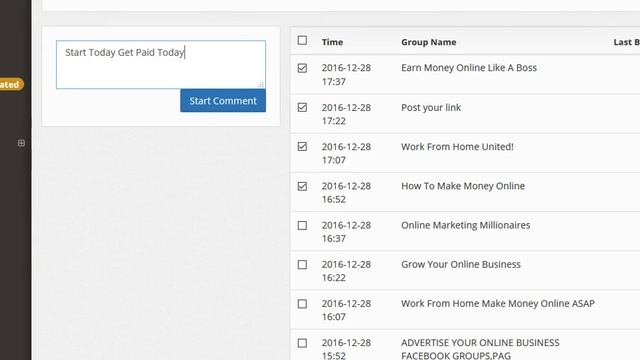Toggle the select-all checkbox in the table header
Image resolution: width=640 pixels, height=360 pixels.
click(x=302, y=40)
